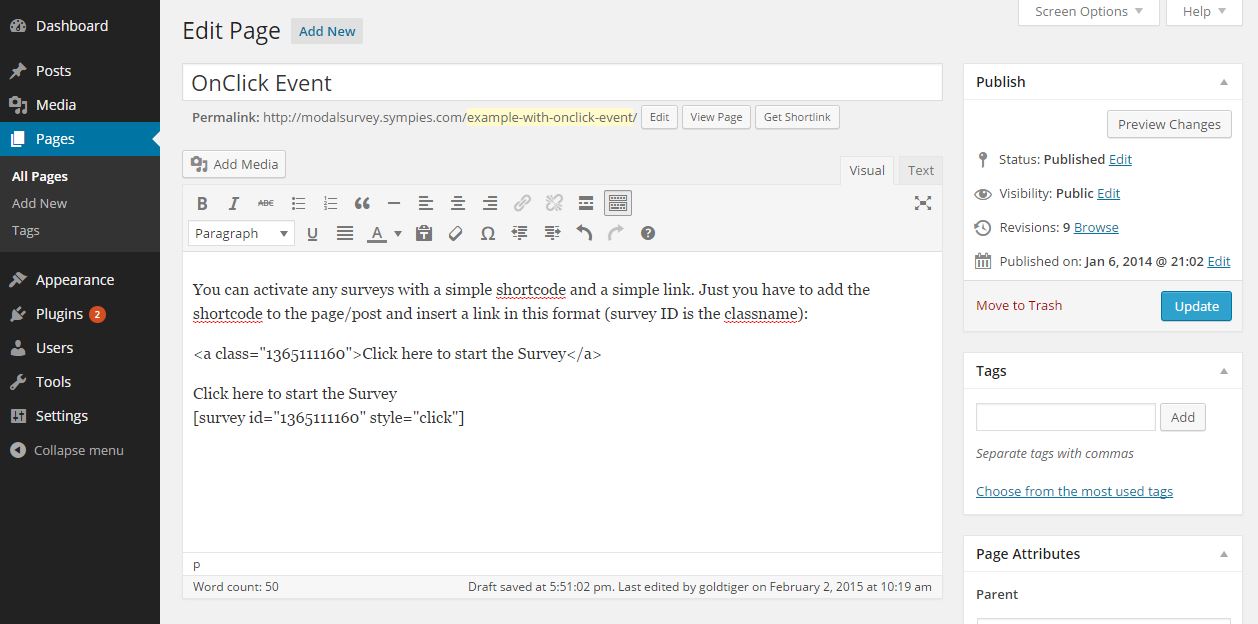Viewport: 1258px width, 624px height.
Task: Click Add New button beside Edit Page
Action: (327, 31)
